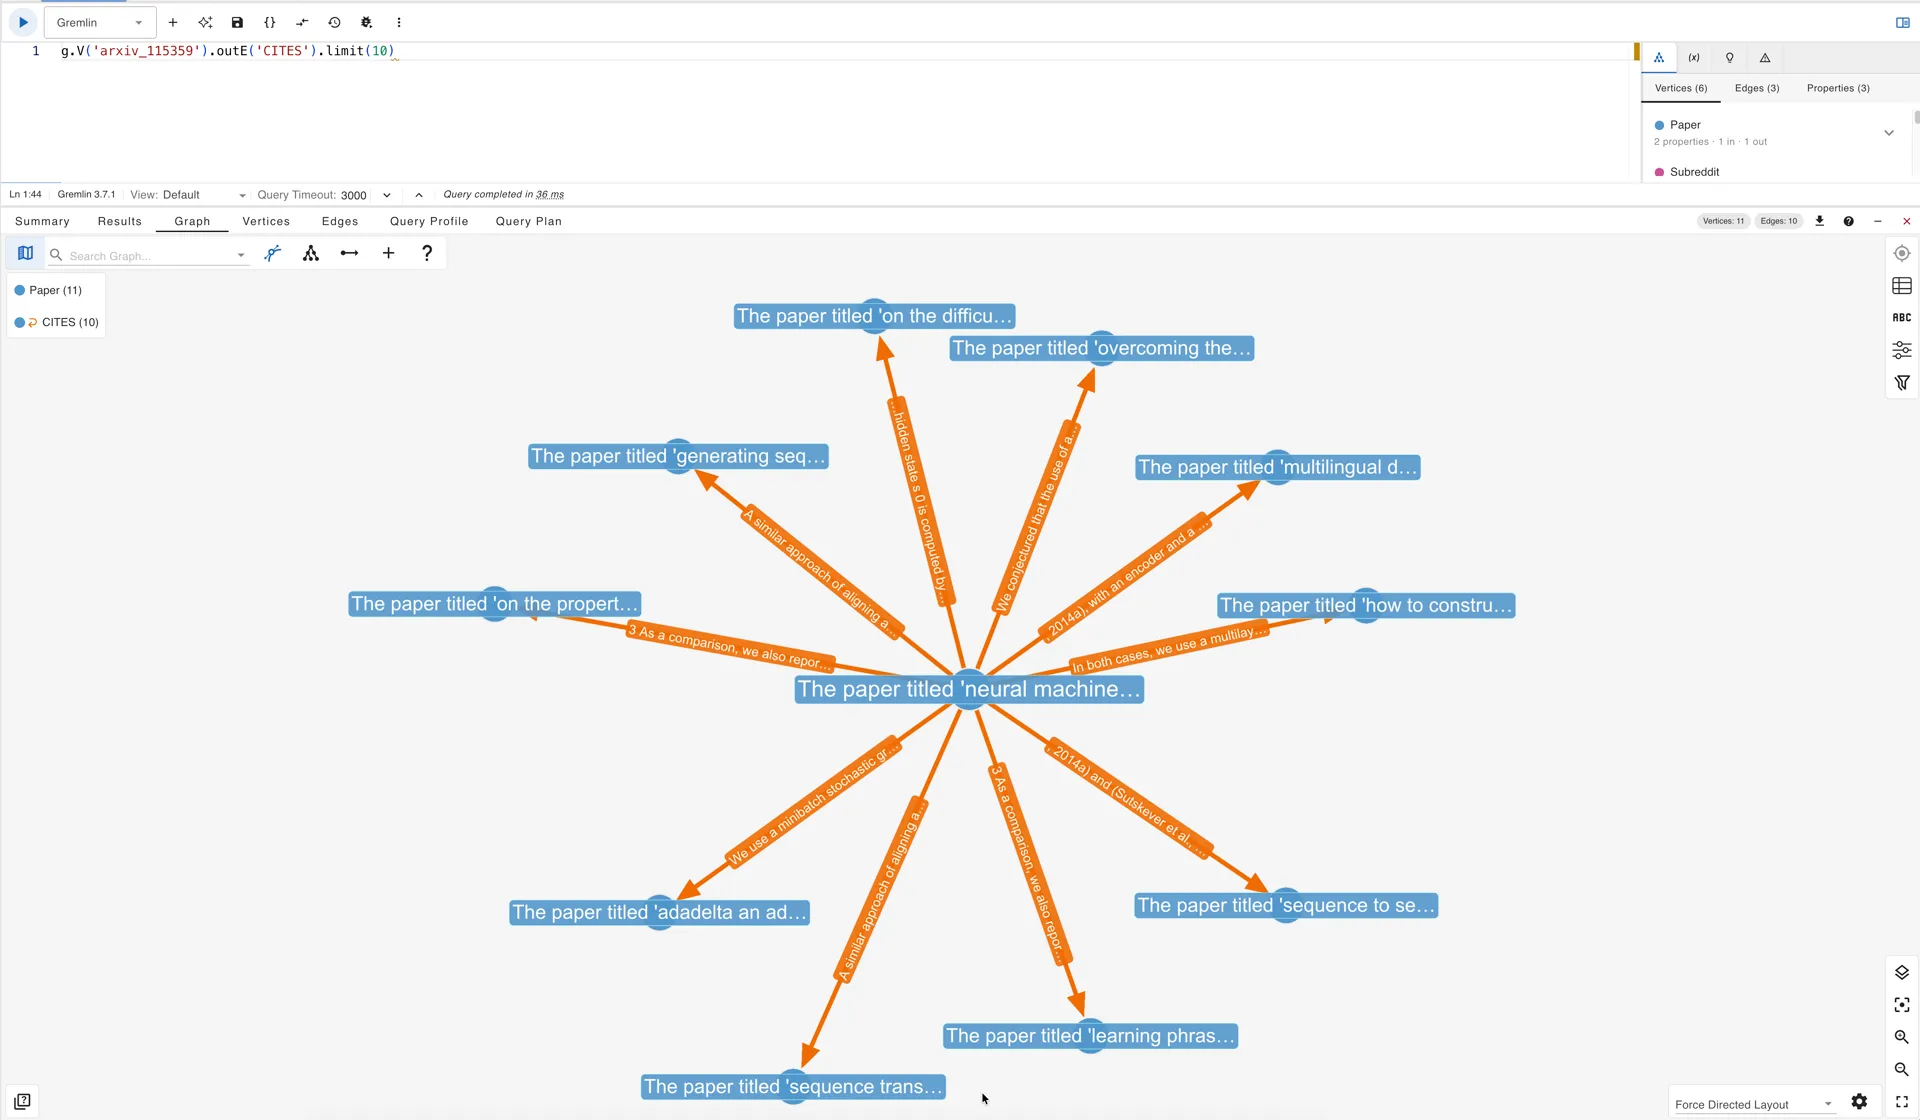Switch to the Edges (3) schema tab

(x=1757, y=88)
